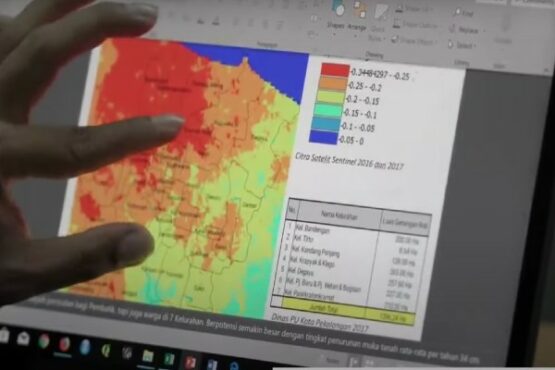Select the legend label "-0.2 - -0.15"
This screenshot has height=370, width=555.
coord(362,100)
